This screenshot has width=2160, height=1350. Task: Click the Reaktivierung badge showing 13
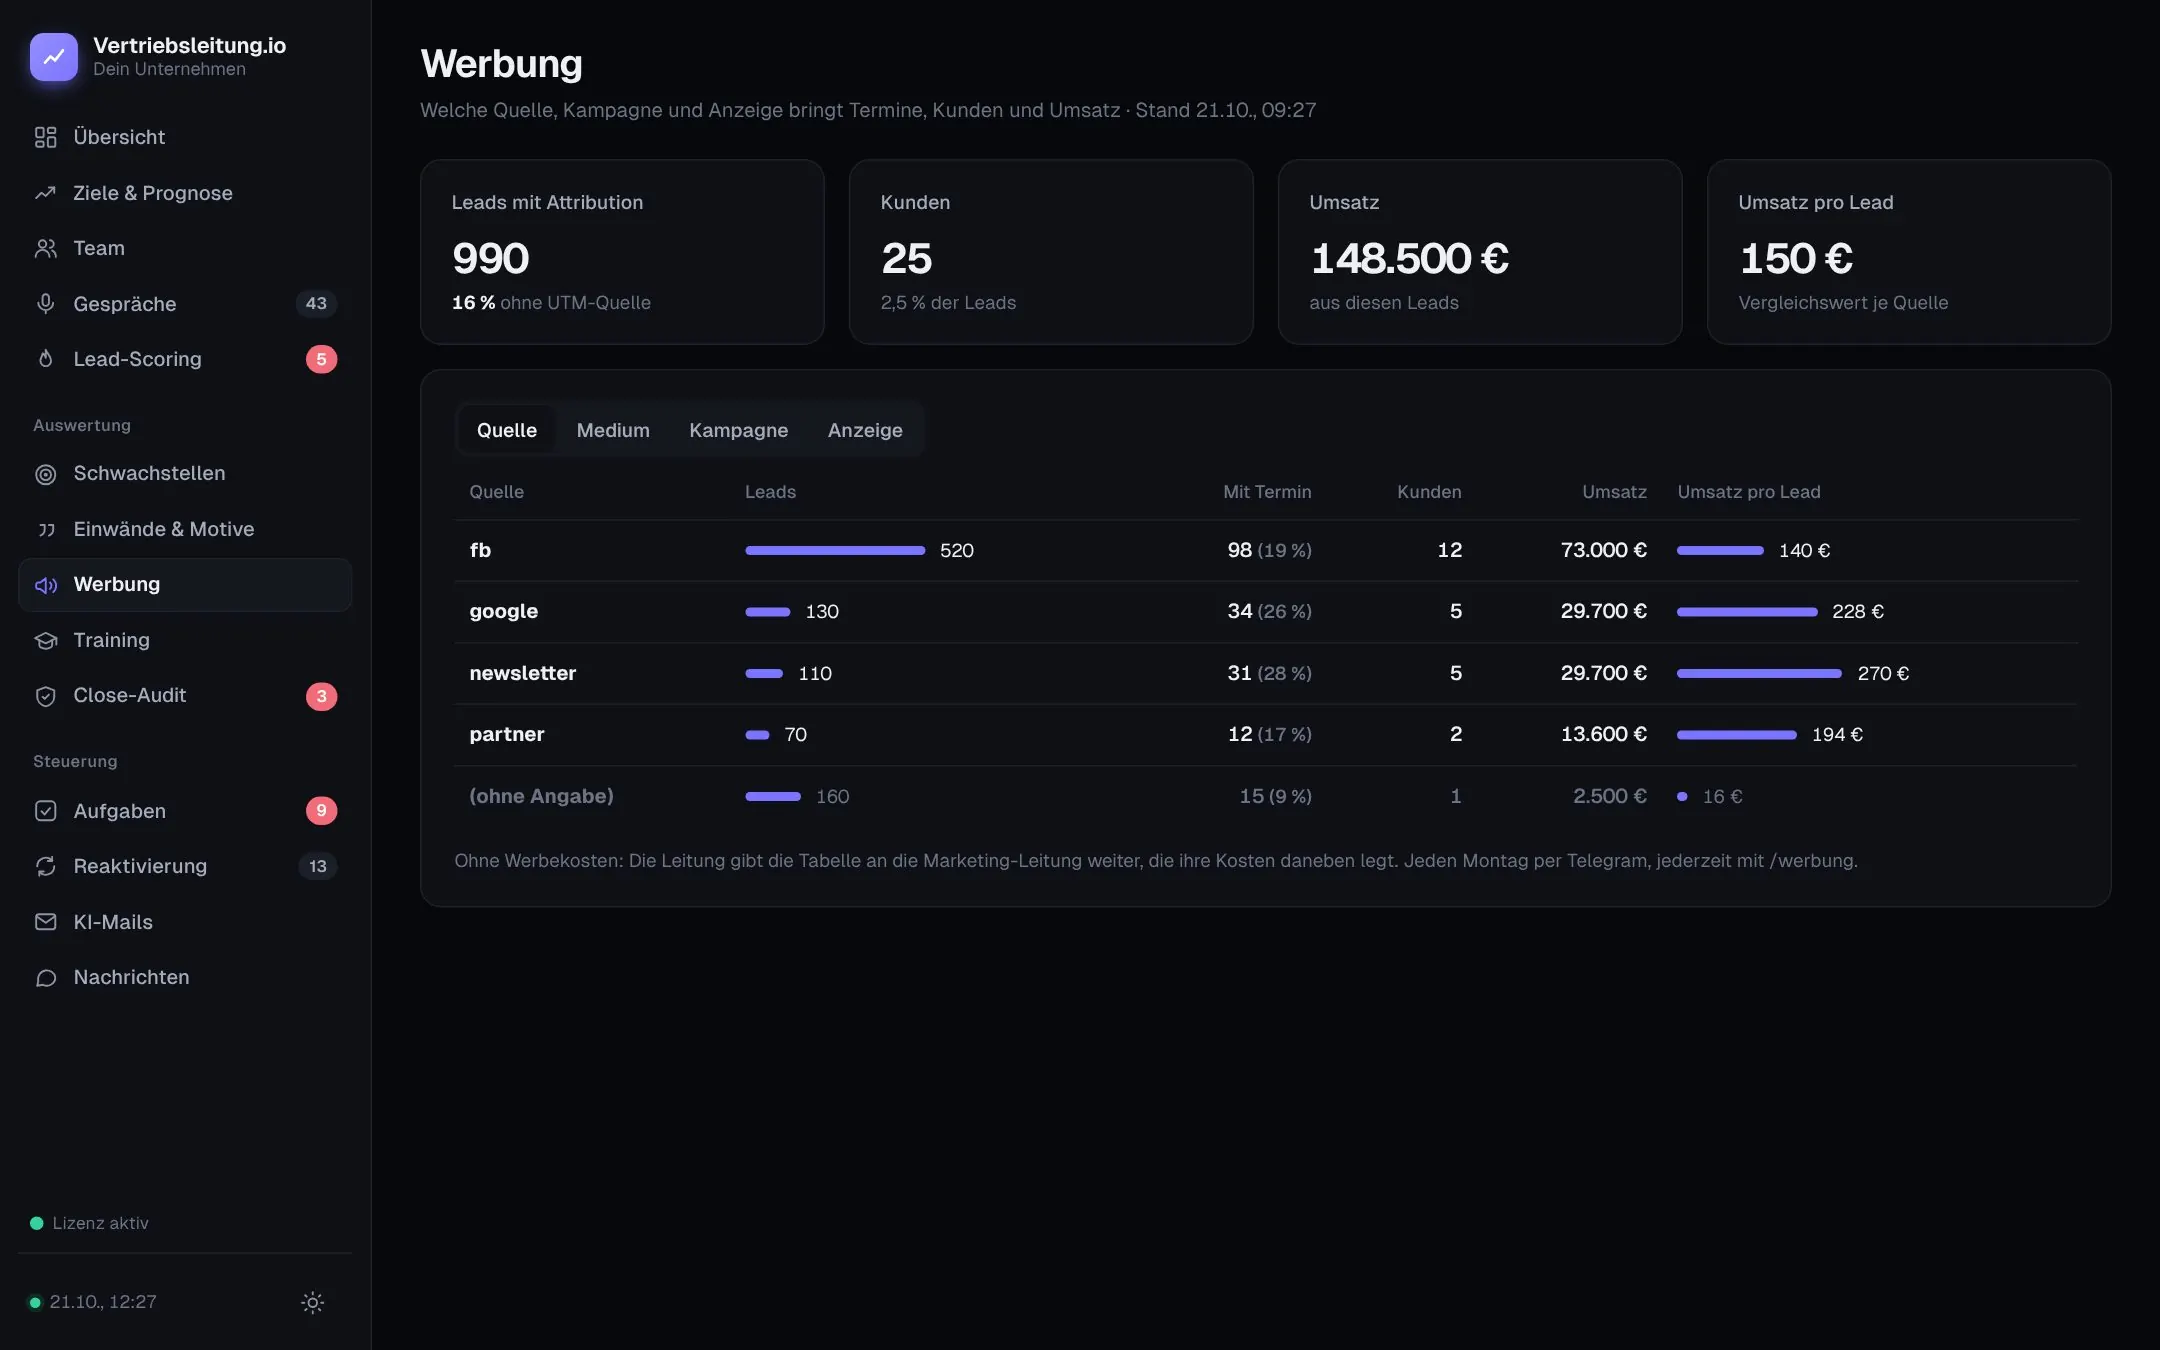tap(318, 866)
